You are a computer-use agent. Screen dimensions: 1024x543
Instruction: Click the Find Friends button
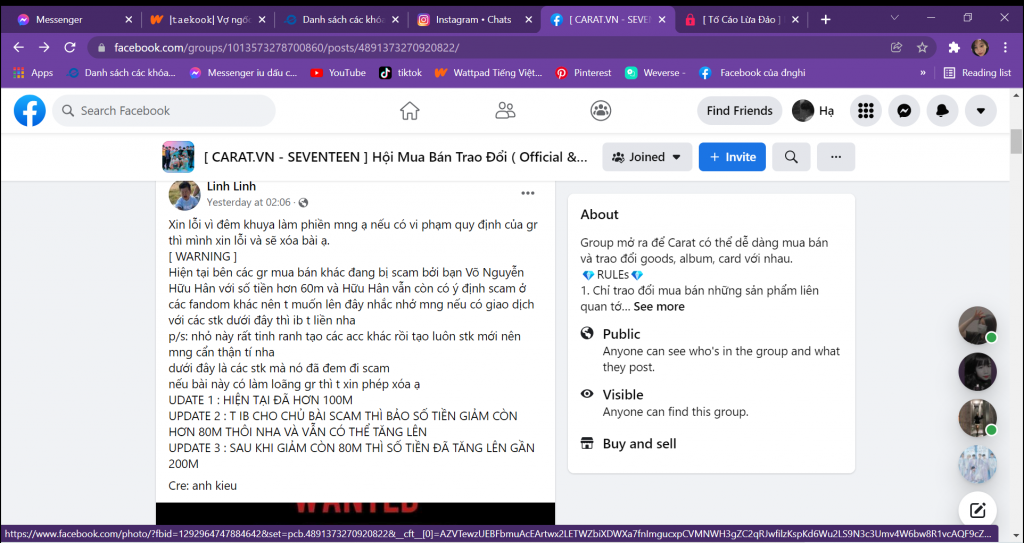click(x=739, y=111)
